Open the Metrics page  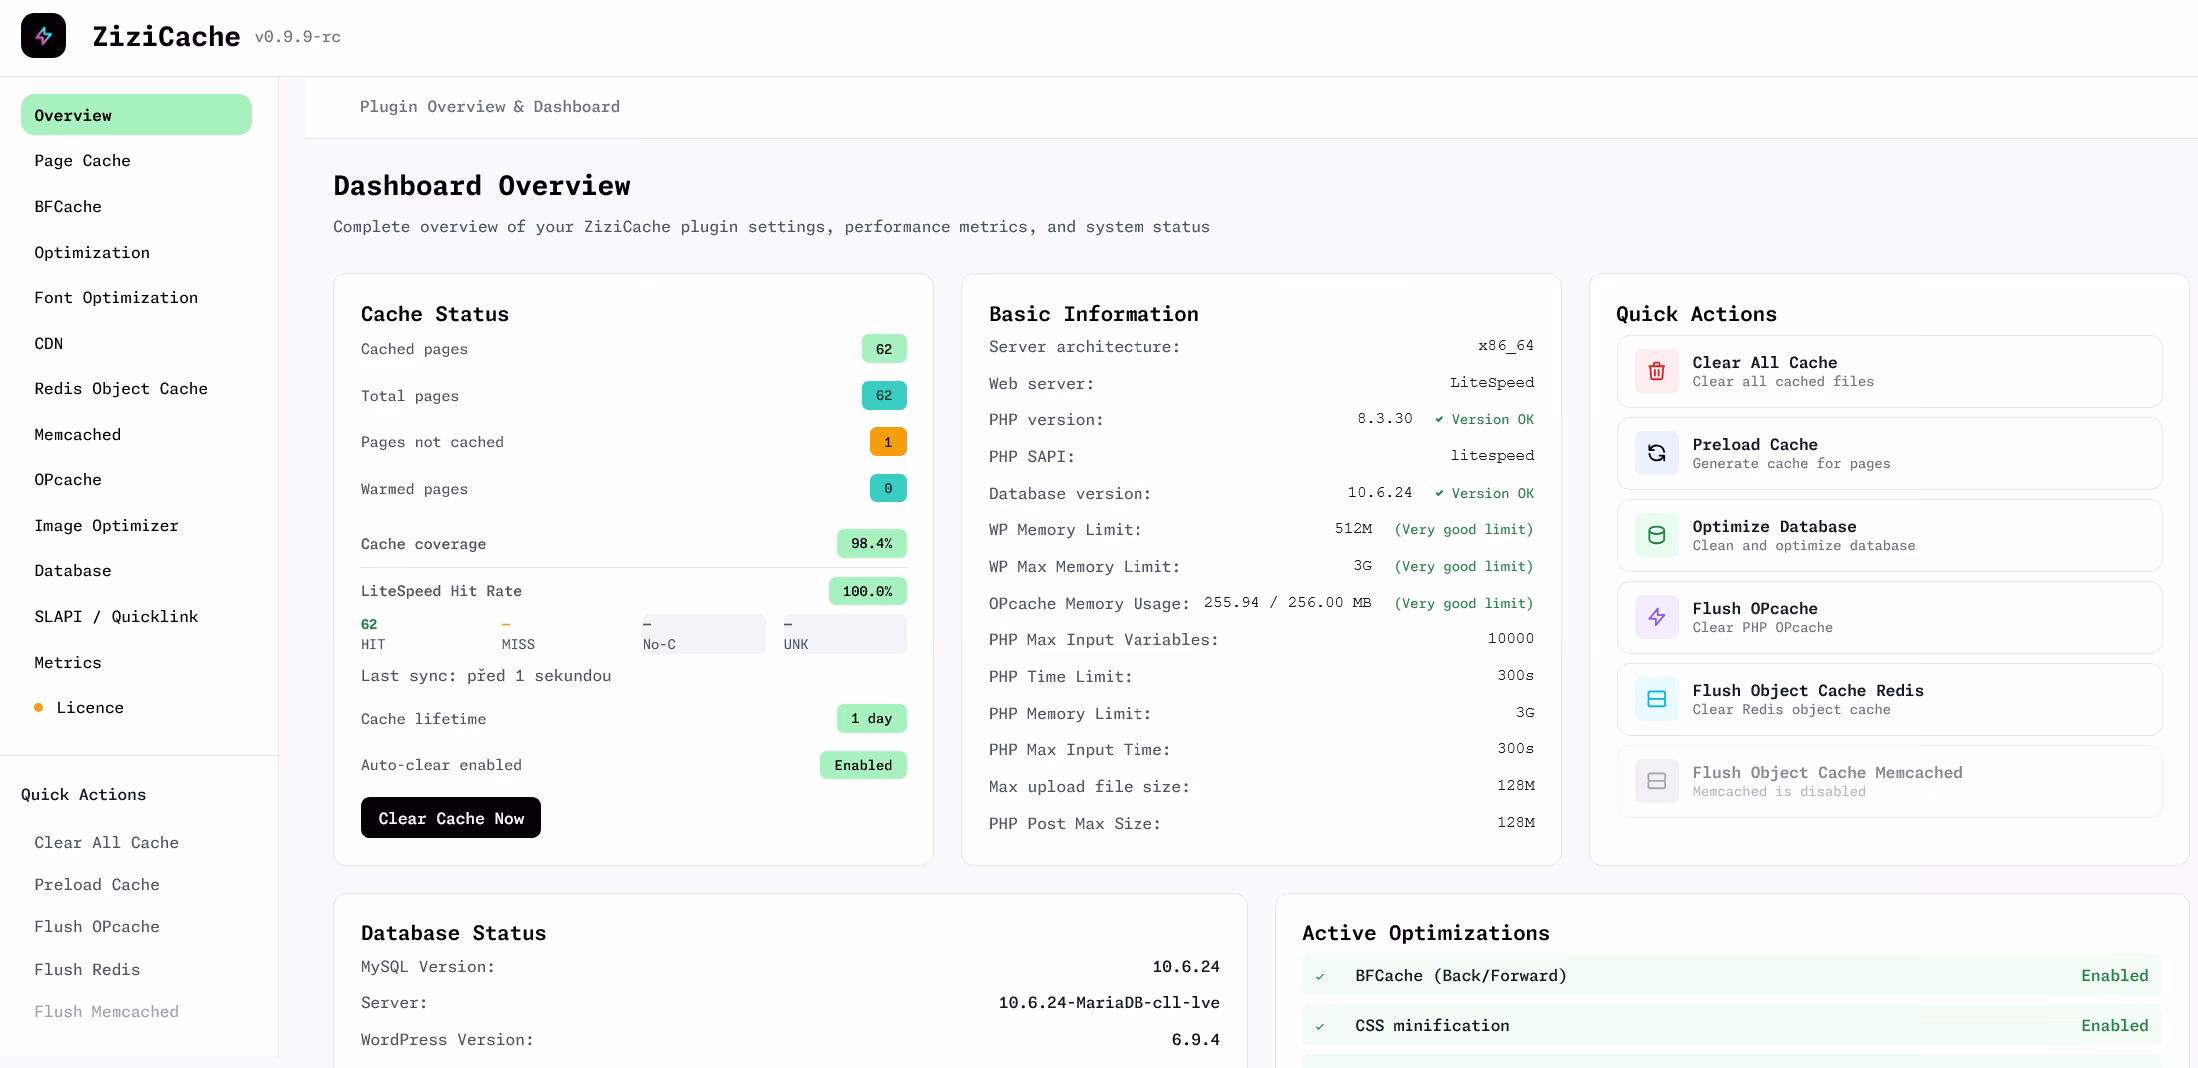67,662
